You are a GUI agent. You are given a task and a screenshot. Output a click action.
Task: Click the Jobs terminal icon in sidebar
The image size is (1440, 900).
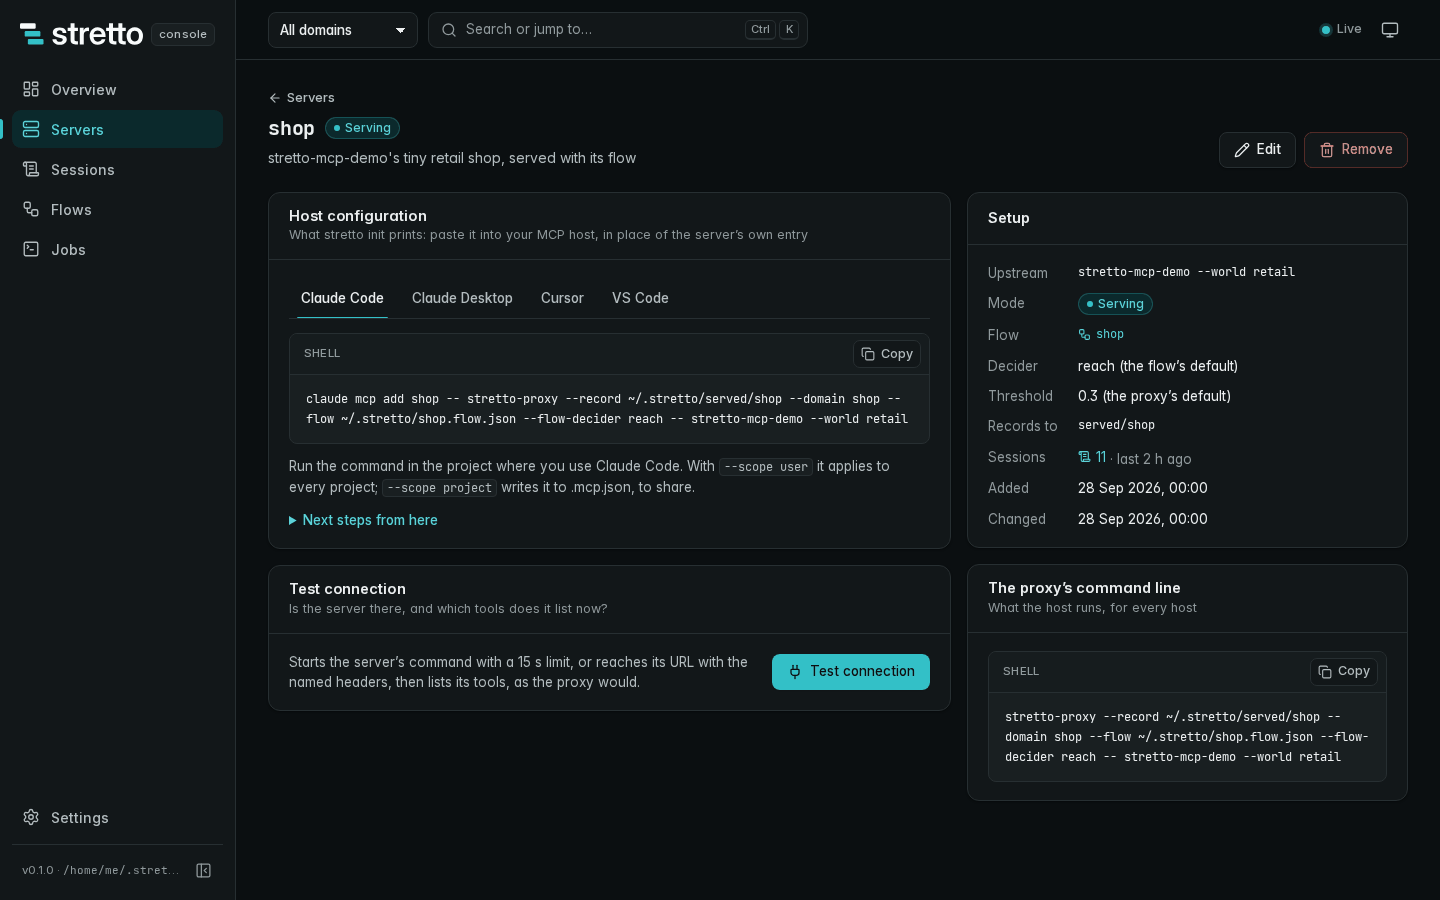pyautogui.click(x=31, y=249)
